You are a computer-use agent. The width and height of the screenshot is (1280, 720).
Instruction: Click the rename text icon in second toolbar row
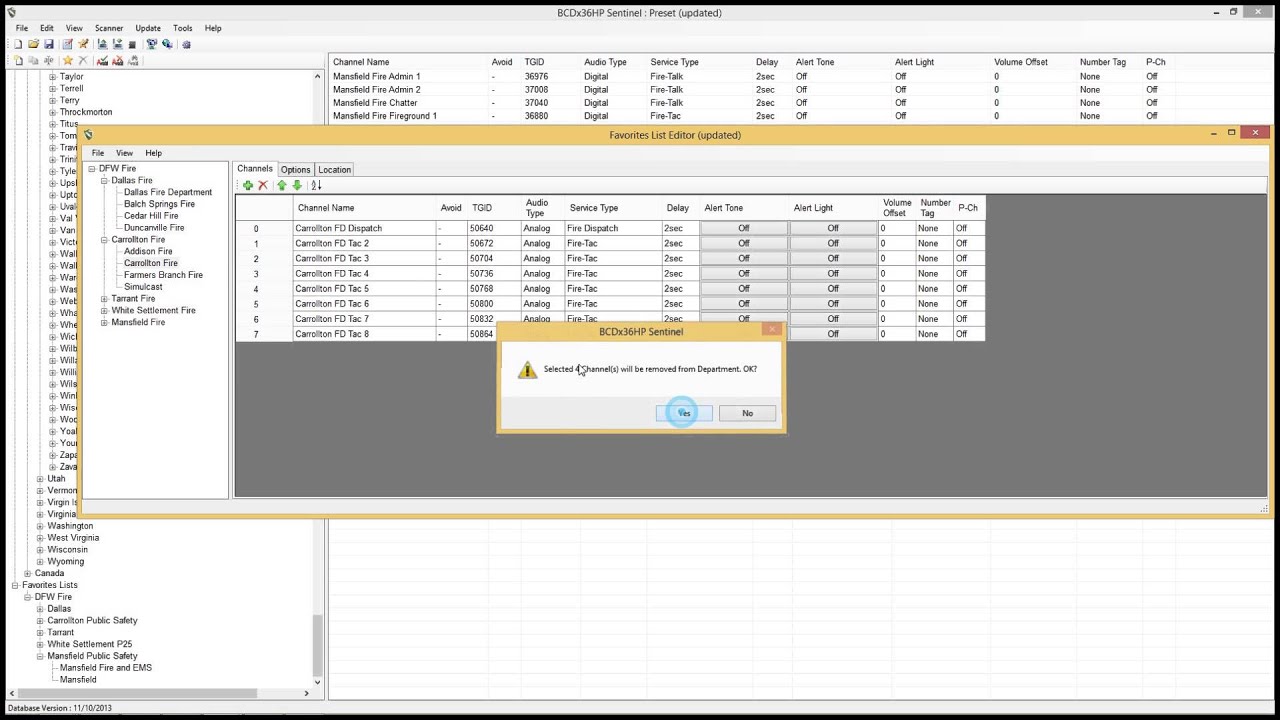49,60
